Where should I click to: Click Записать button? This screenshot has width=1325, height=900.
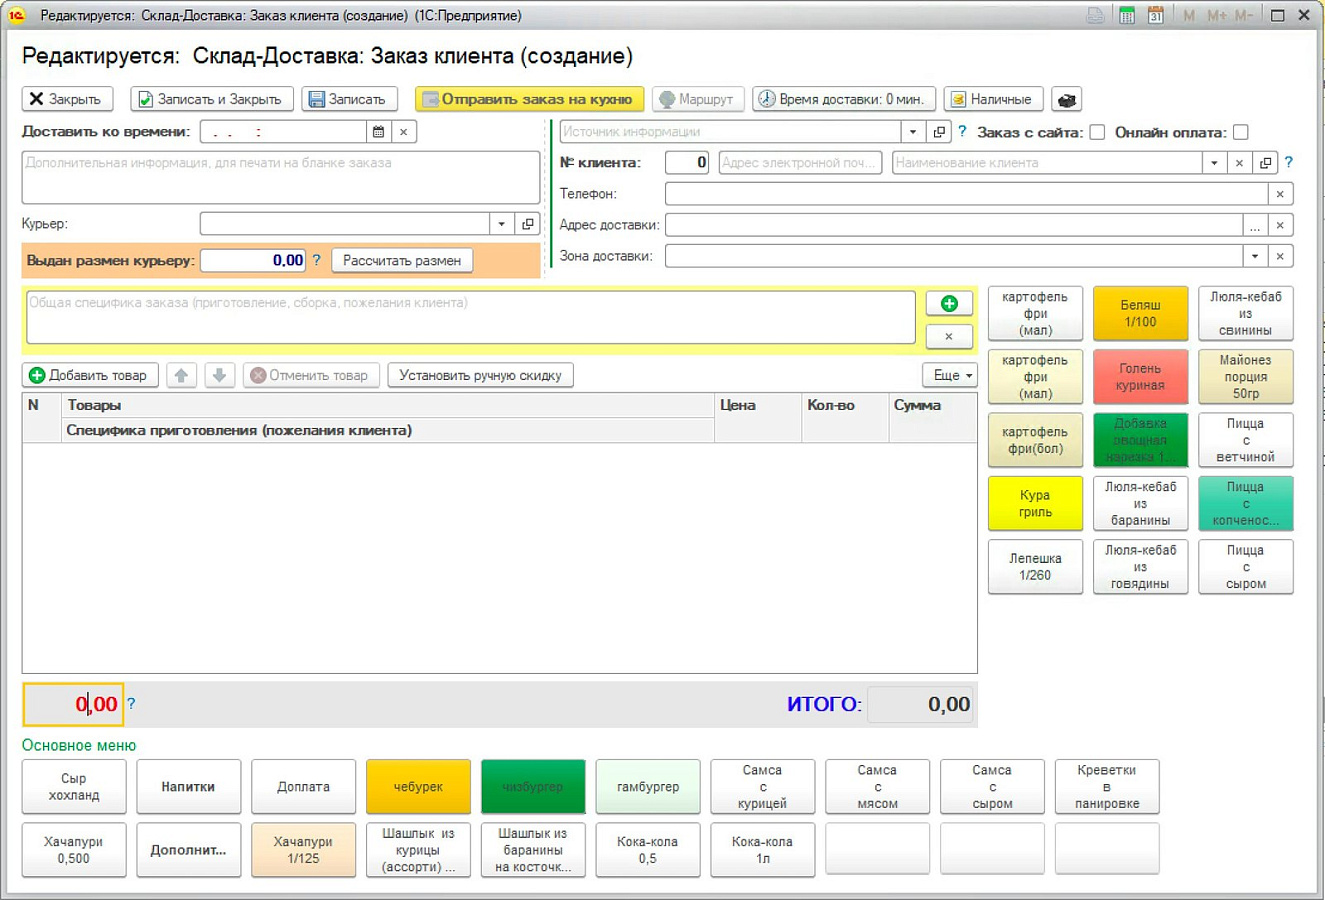tap(349, 99)
